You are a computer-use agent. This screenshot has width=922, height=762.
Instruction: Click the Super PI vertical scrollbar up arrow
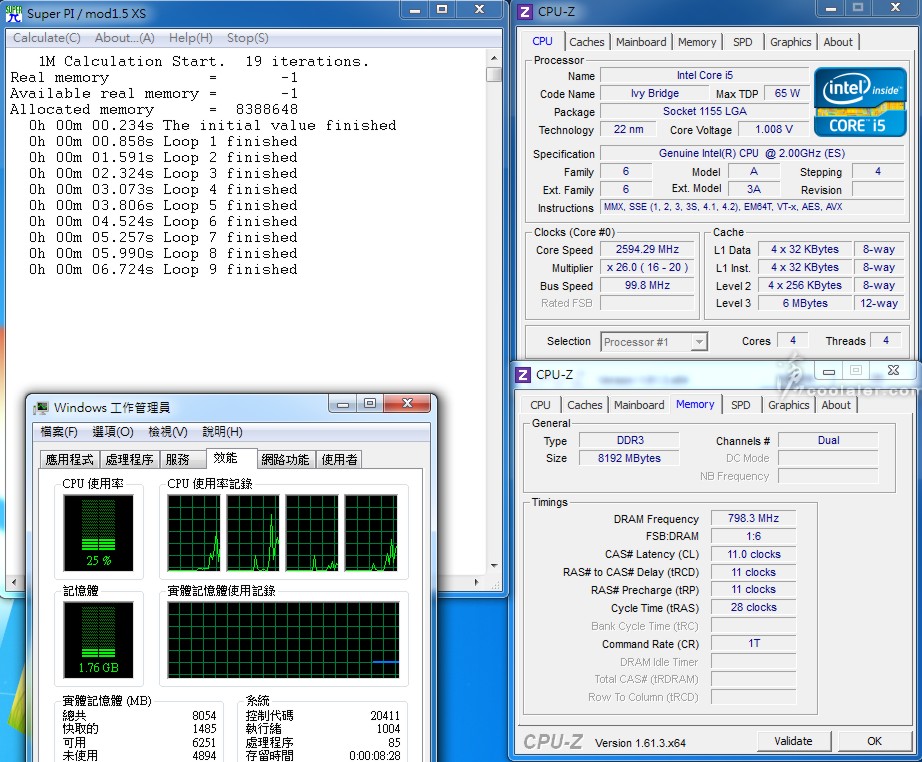494,58
